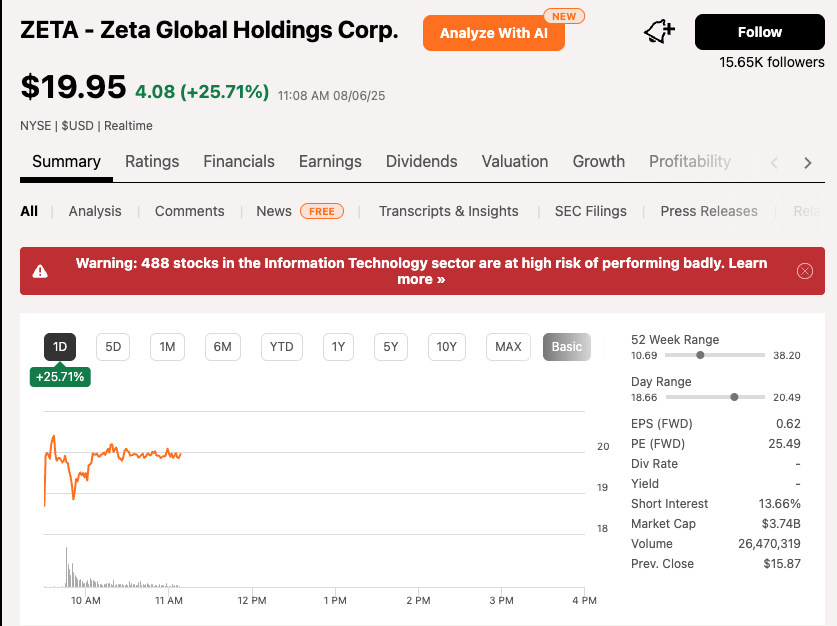
Task: Click the 52 Week Range slider marker
Action: tap(700, 355)
